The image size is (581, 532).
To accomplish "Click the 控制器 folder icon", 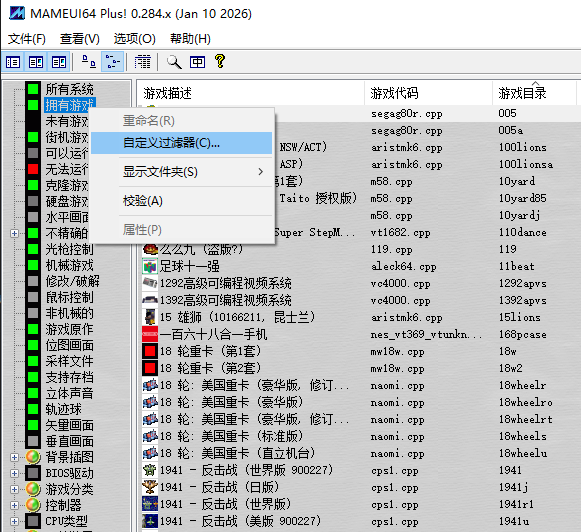I will tap(33, 505).
